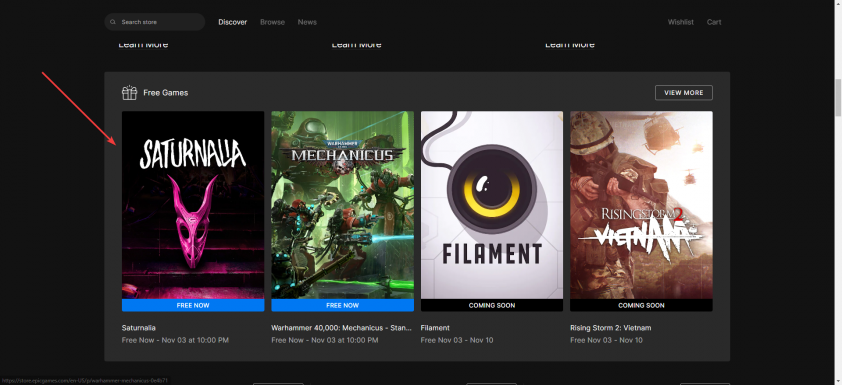Click the search magnifier icon

pos(113,22)
